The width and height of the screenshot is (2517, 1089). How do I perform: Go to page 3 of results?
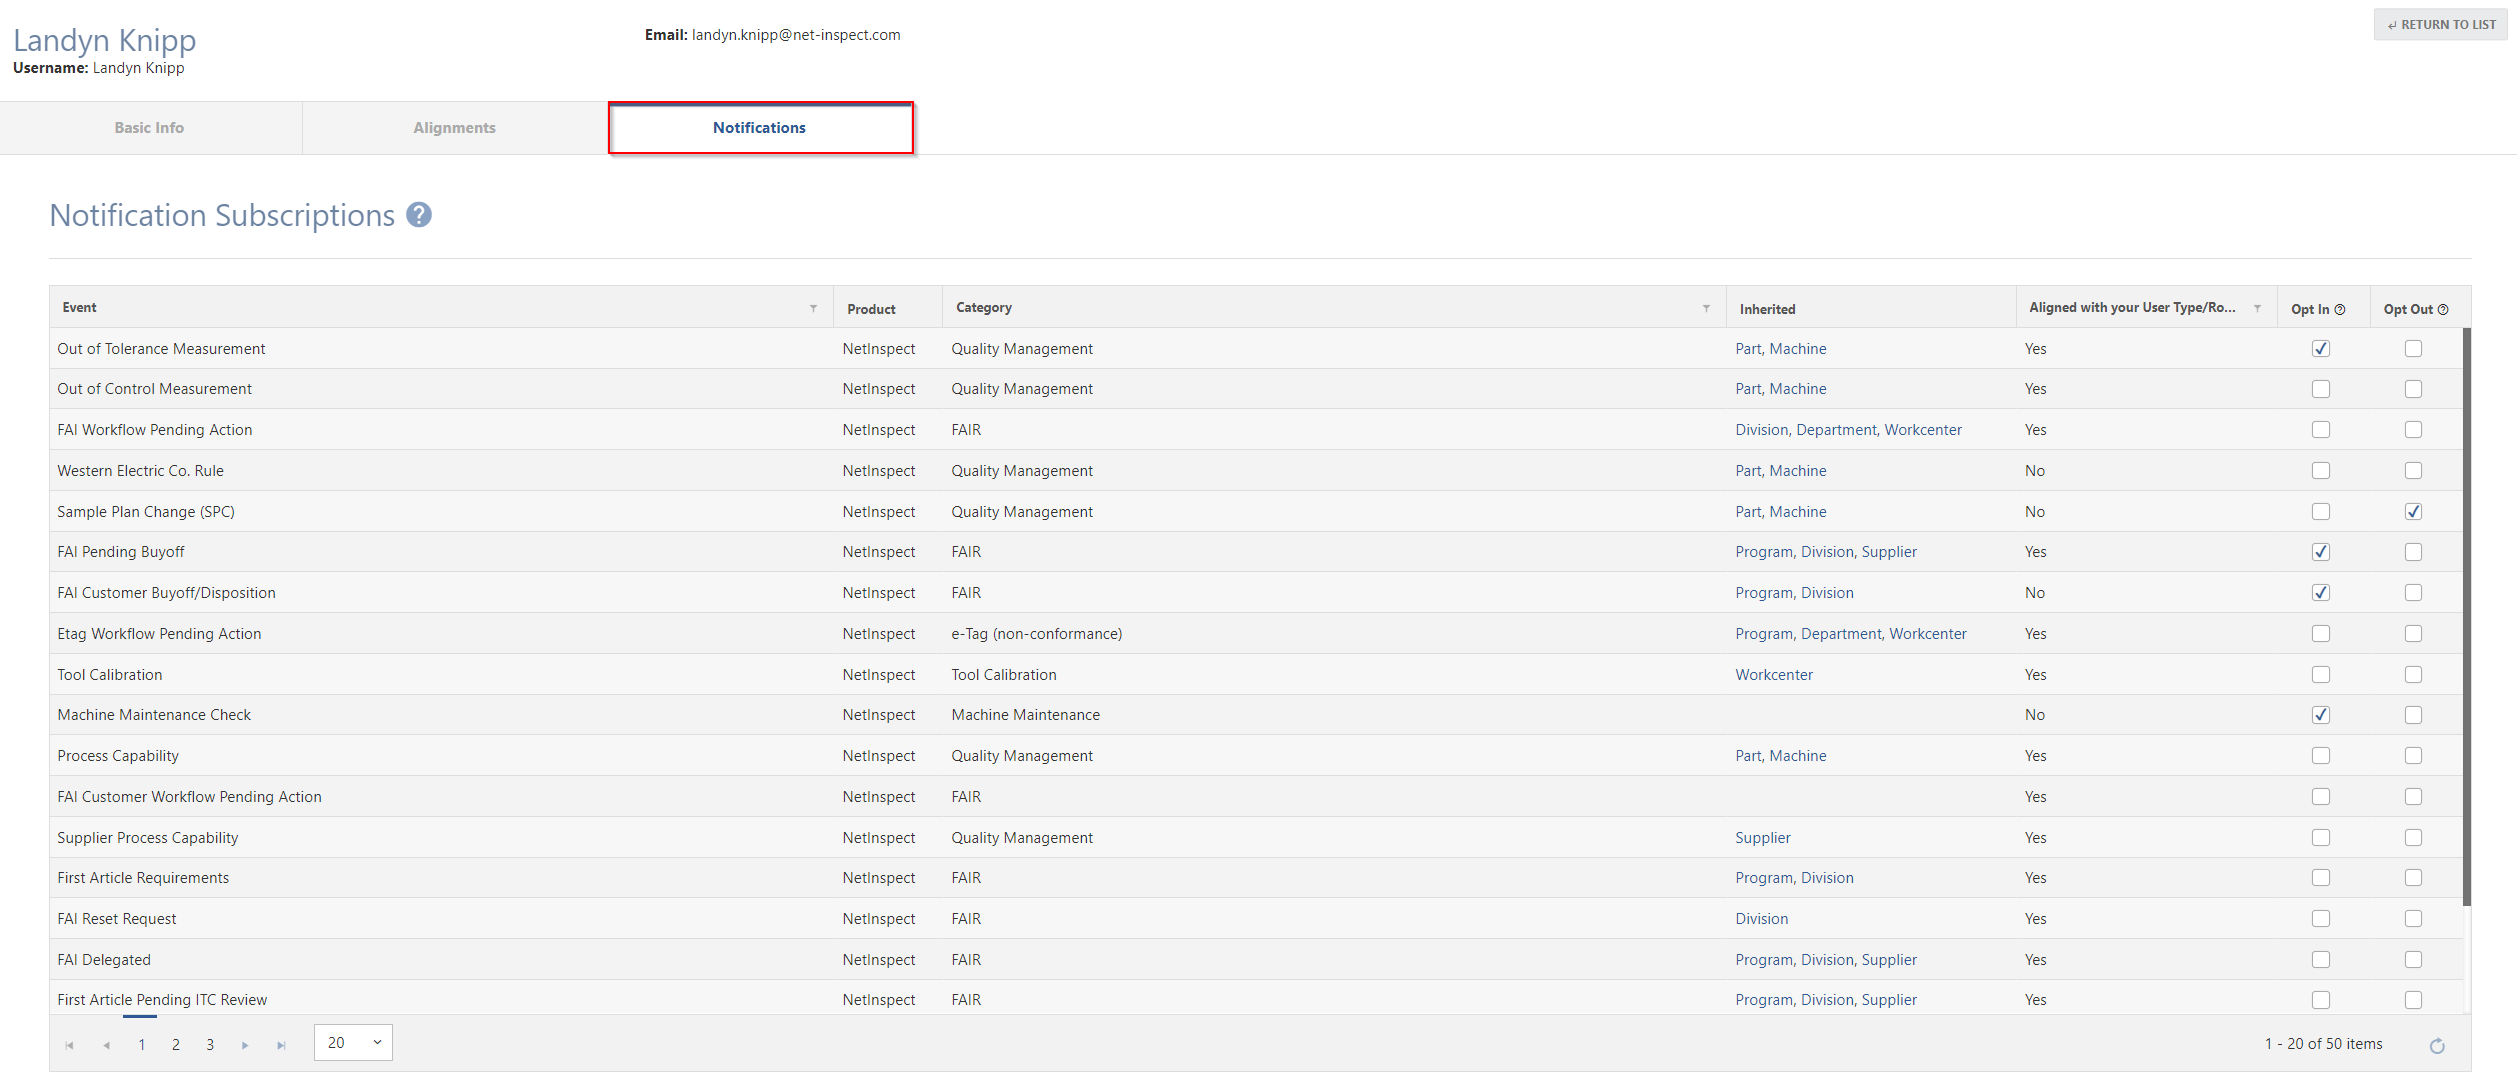click(210, 1045)
